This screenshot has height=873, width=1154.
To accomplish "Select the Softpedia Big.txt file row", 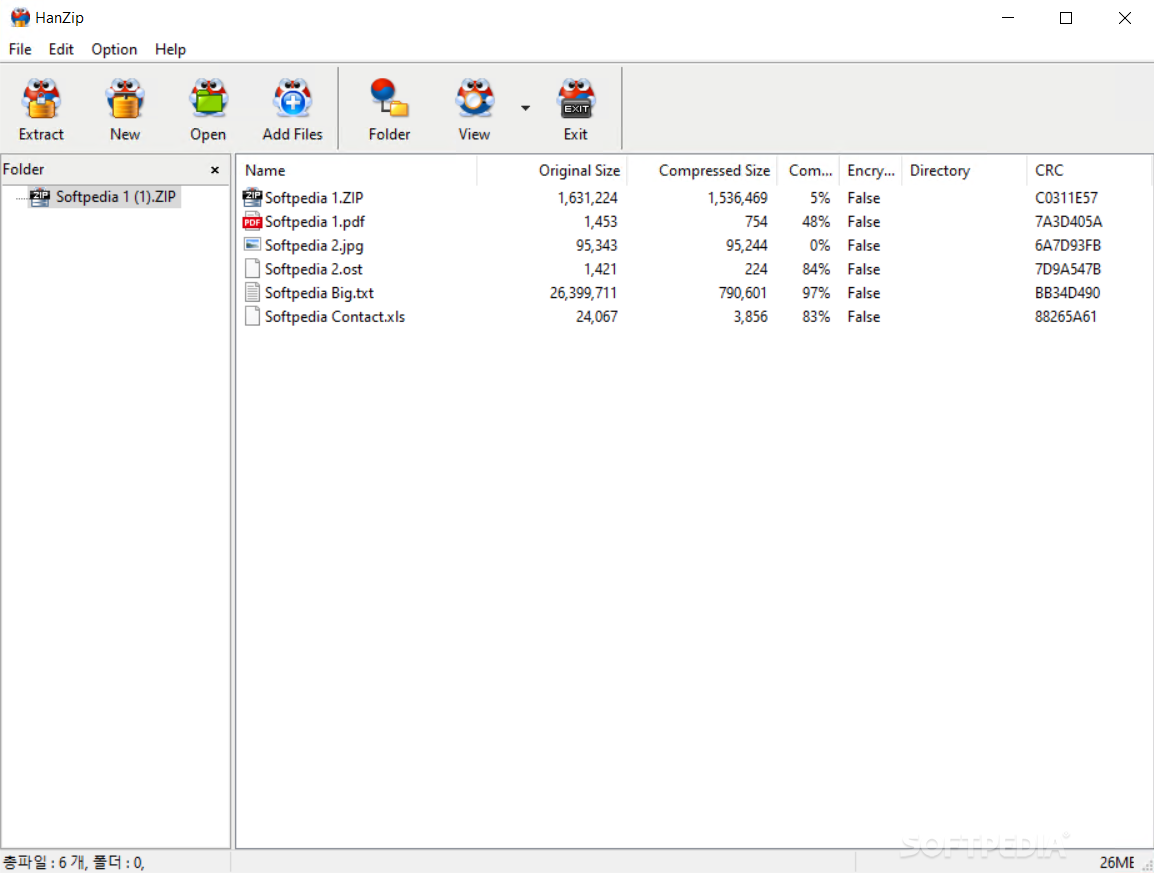I will pos(695,292).
